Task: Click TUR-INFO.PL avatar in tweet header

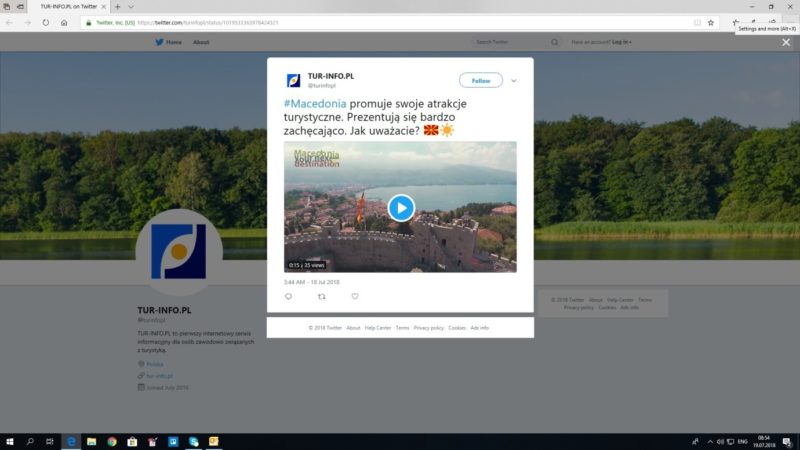Action: (293, 81)
